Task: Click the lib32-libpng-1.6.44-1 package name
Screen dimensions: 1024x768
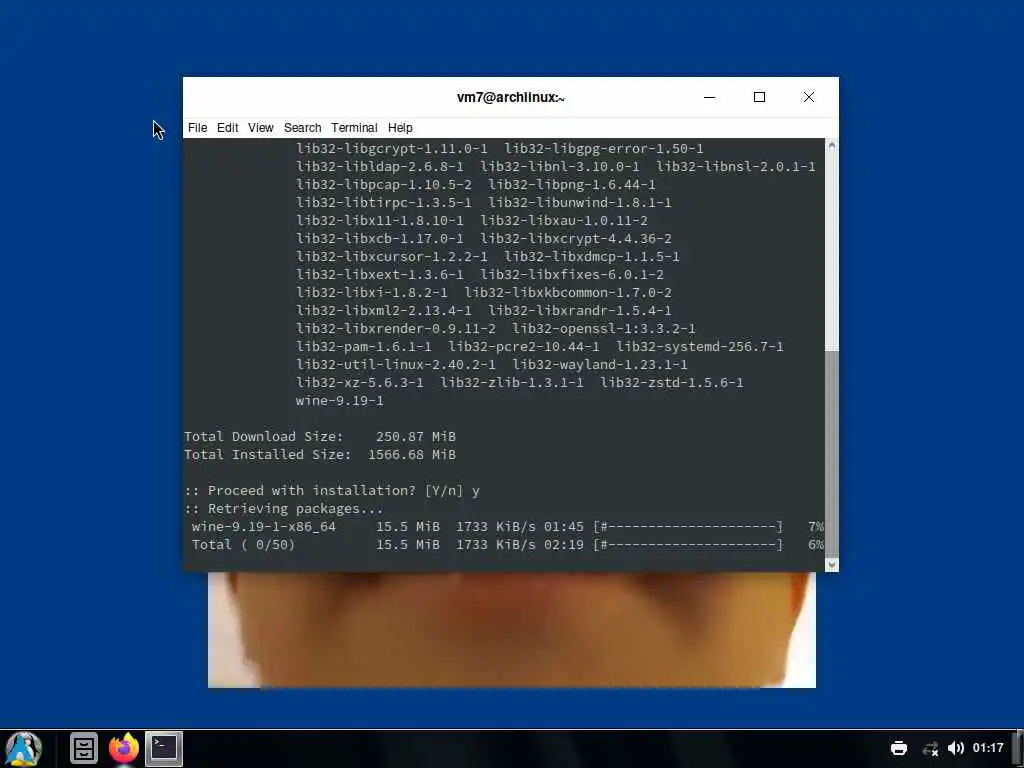Action: pyautogui.click(x=571, y=184)
